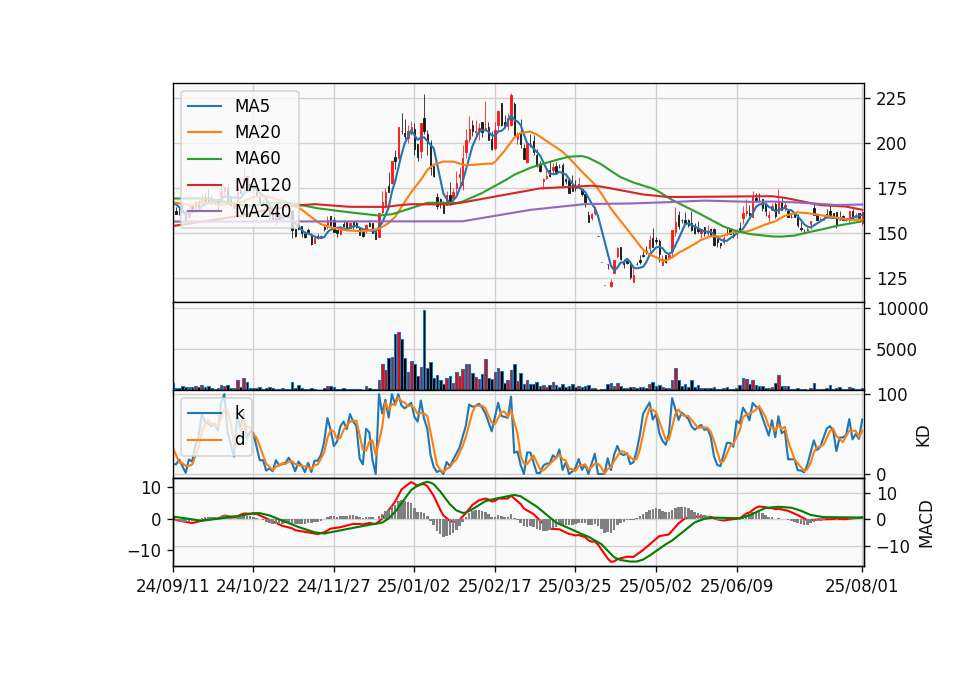Click the 24/10/22 date axis label
Viewport: 960px width, 690px height.
[253, 586]
